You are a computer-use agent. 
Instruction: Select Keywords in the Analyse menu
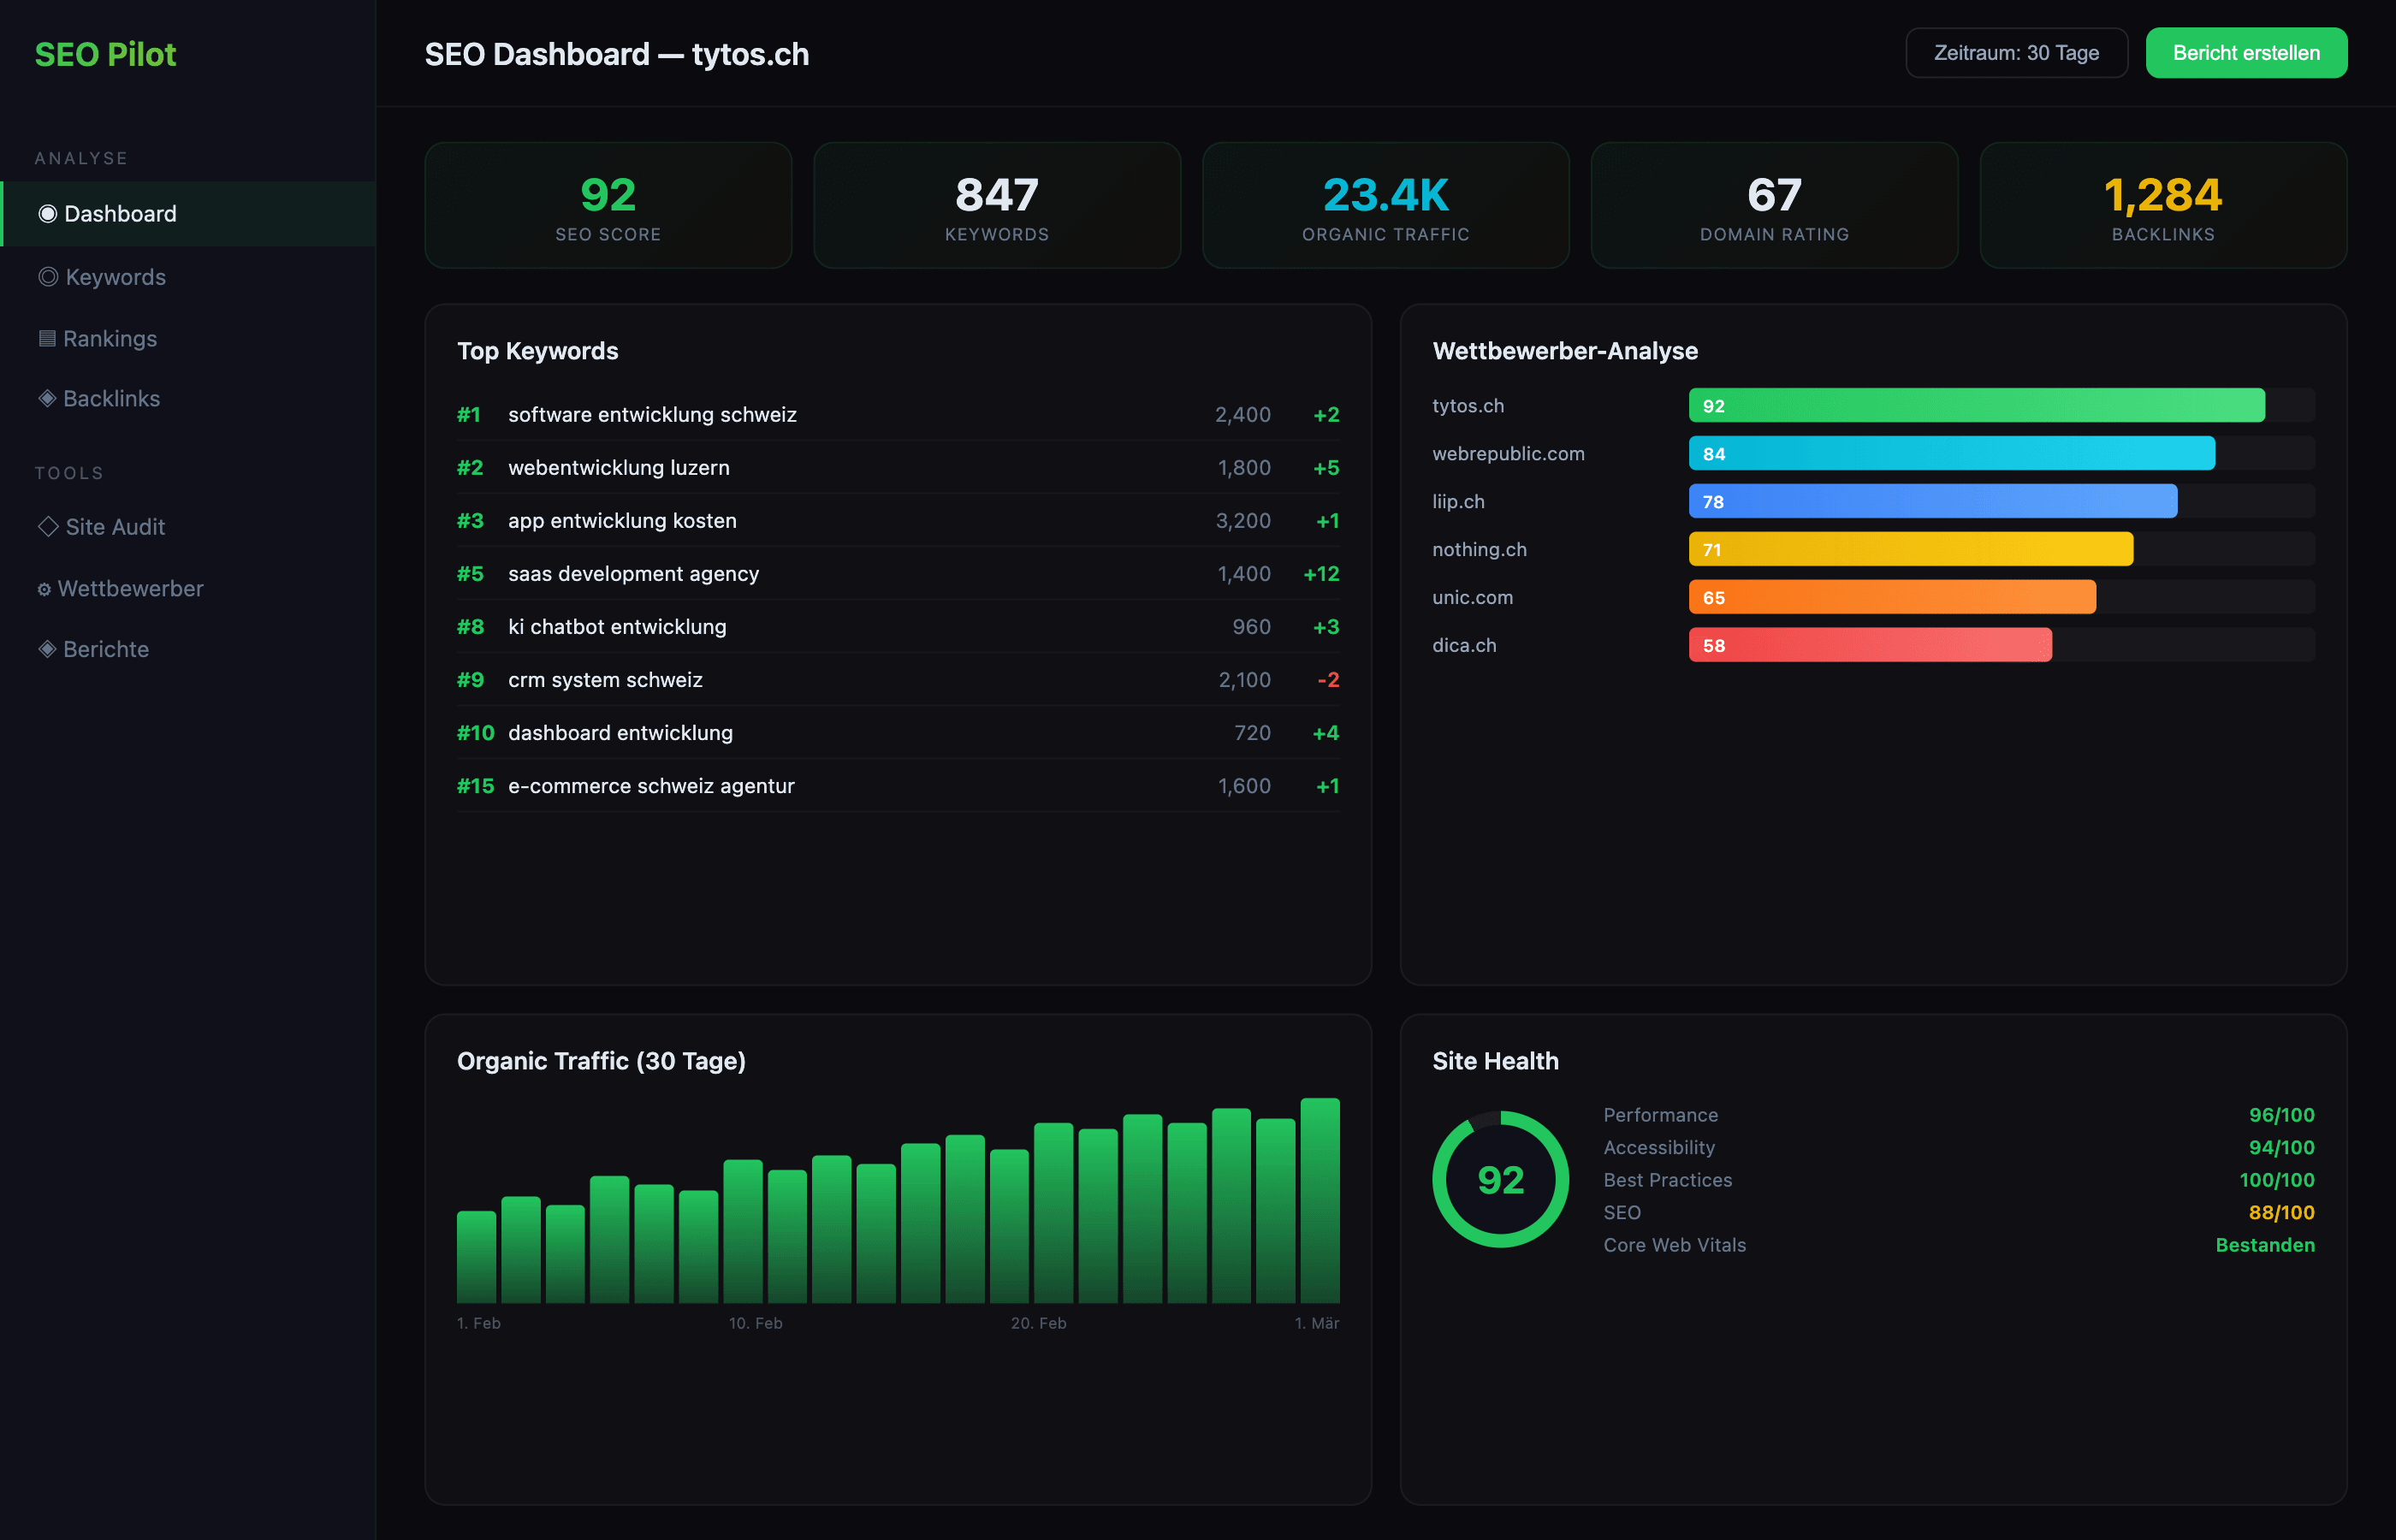(115, 277)
